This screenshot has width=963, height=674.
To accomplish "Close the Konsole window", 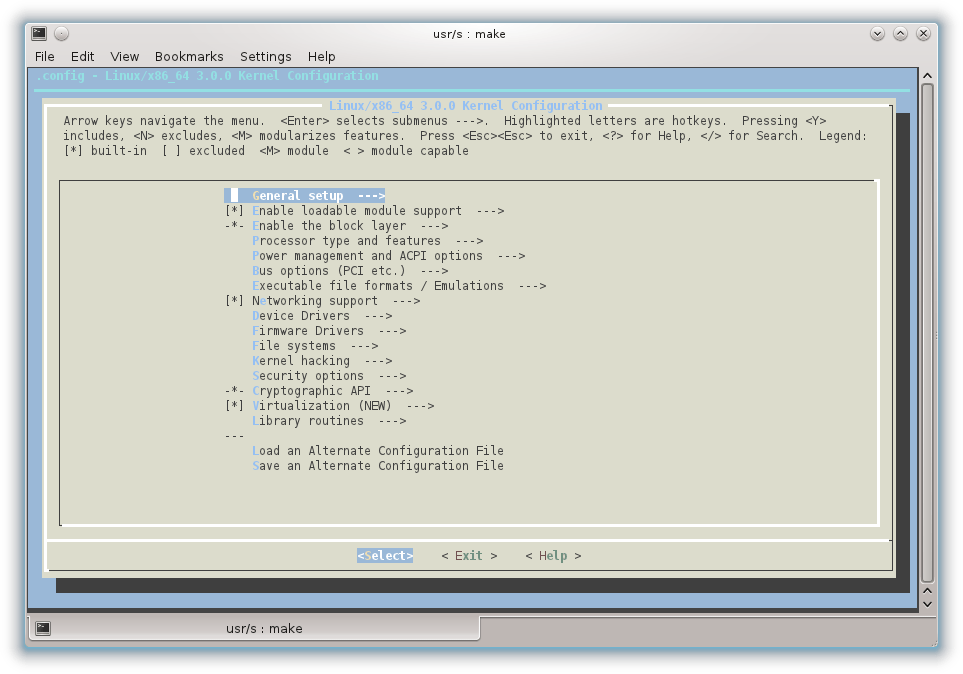I will [x=923, y=34].
